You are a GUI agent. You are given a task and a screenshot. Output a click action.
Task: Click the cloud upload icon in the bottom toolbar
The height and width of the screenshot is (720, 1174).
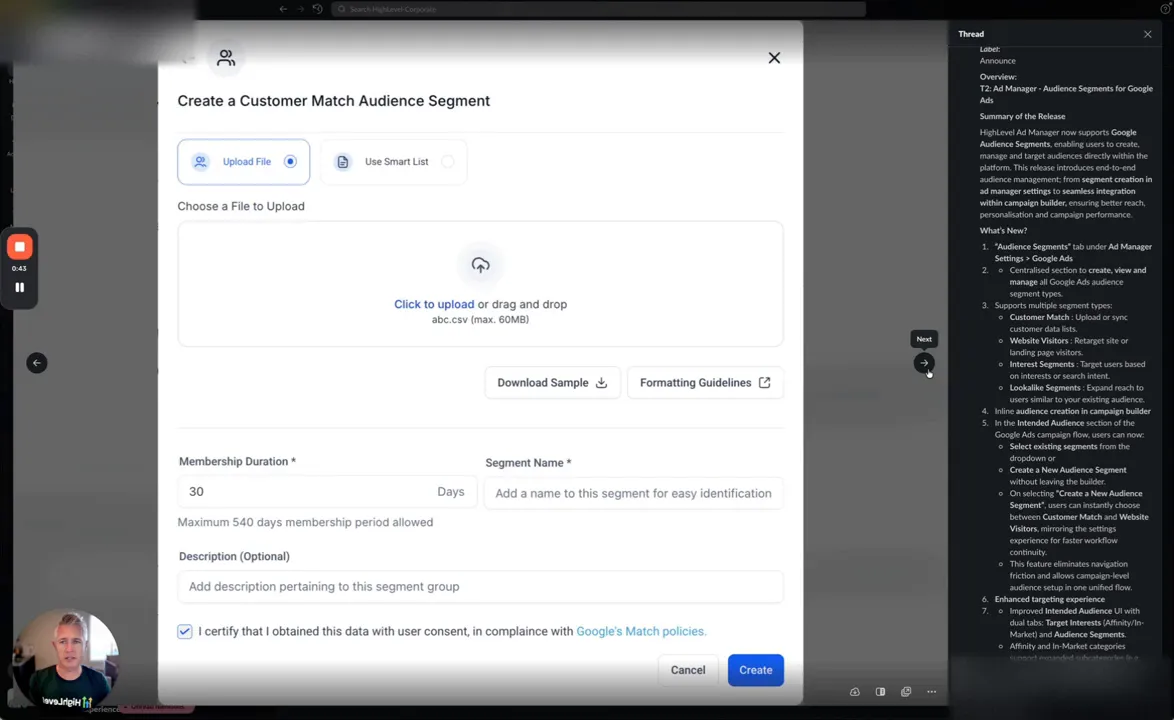click(x=855, y=691)
